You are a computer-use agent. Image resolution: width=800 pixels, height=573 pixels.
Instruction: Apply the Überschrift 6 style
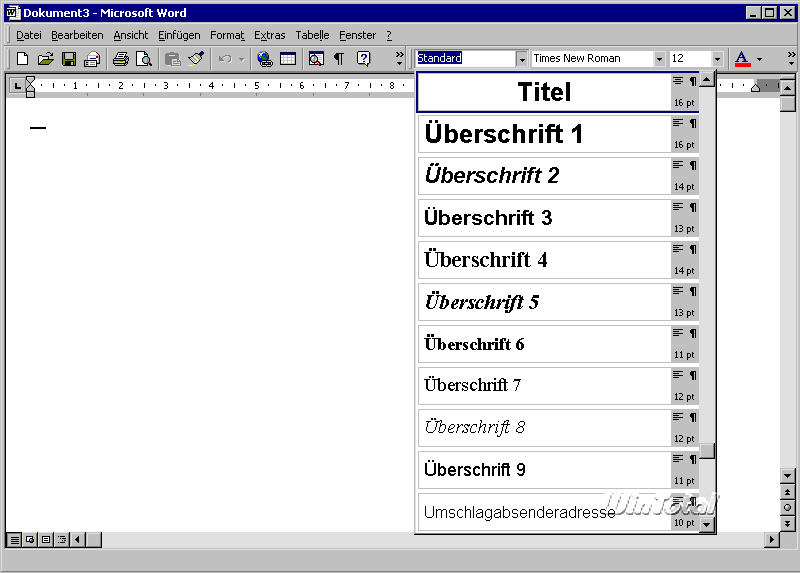(x=558, y=344)
